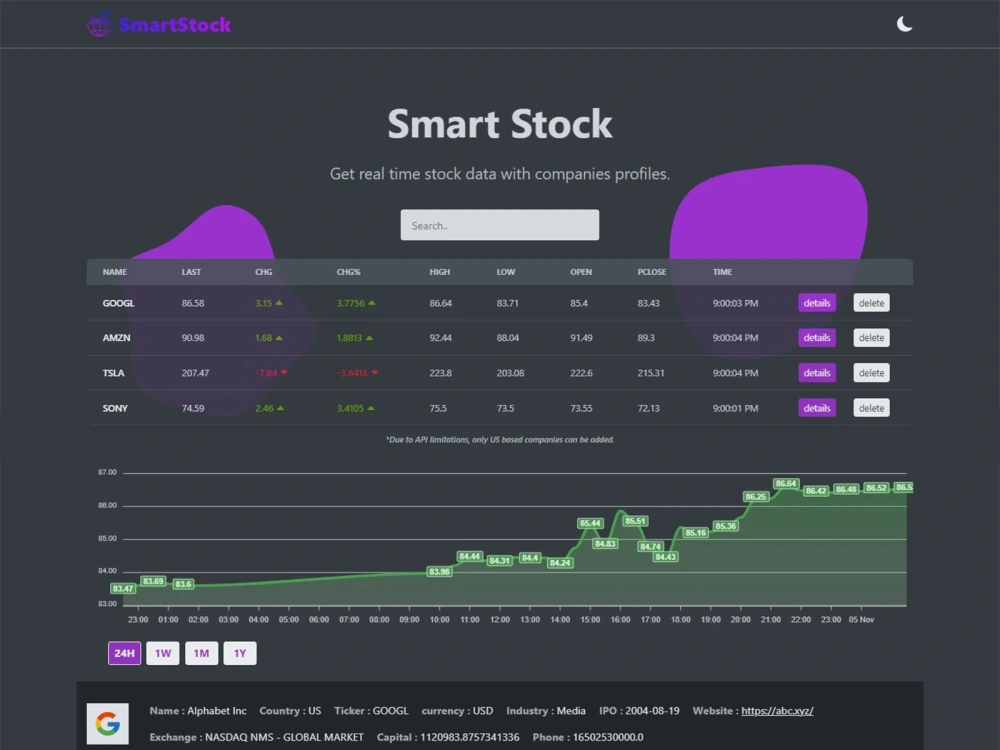The height and width of the screenshot is (750, 1000).
Task: Focus the Search input field
Action: [499, 225]
